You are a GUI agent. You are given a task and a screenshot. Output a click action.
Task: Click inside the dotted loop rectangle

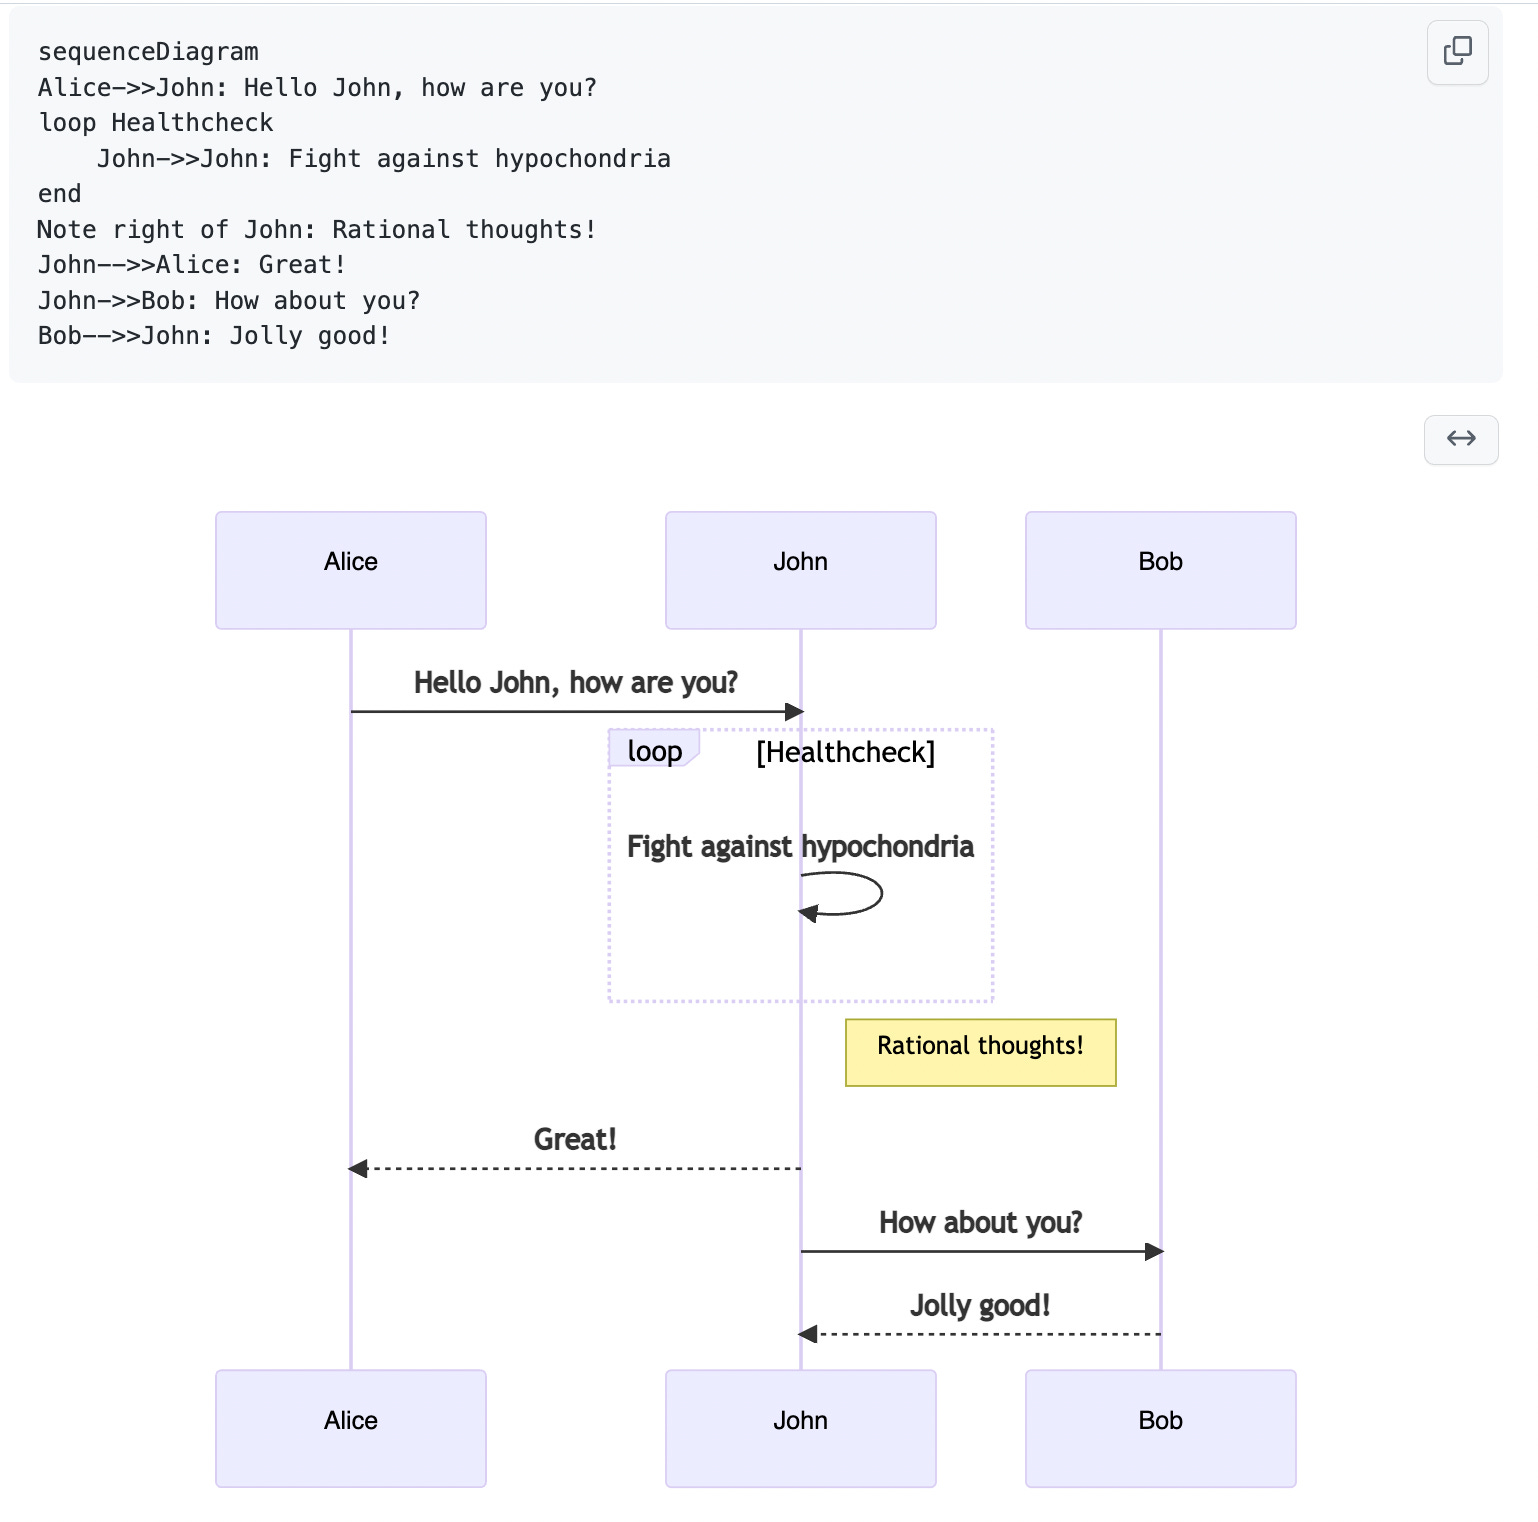700,950
